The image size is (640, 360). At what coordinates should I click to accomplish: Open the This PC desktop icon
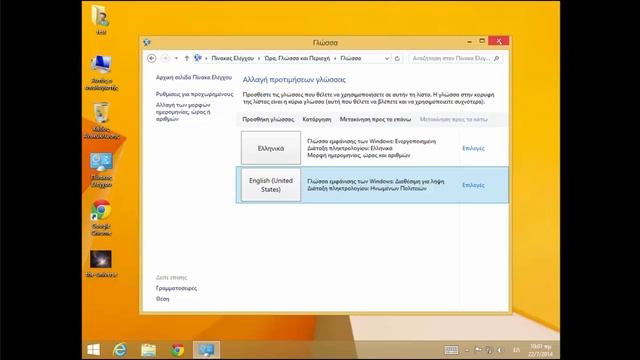click(101, 73)
